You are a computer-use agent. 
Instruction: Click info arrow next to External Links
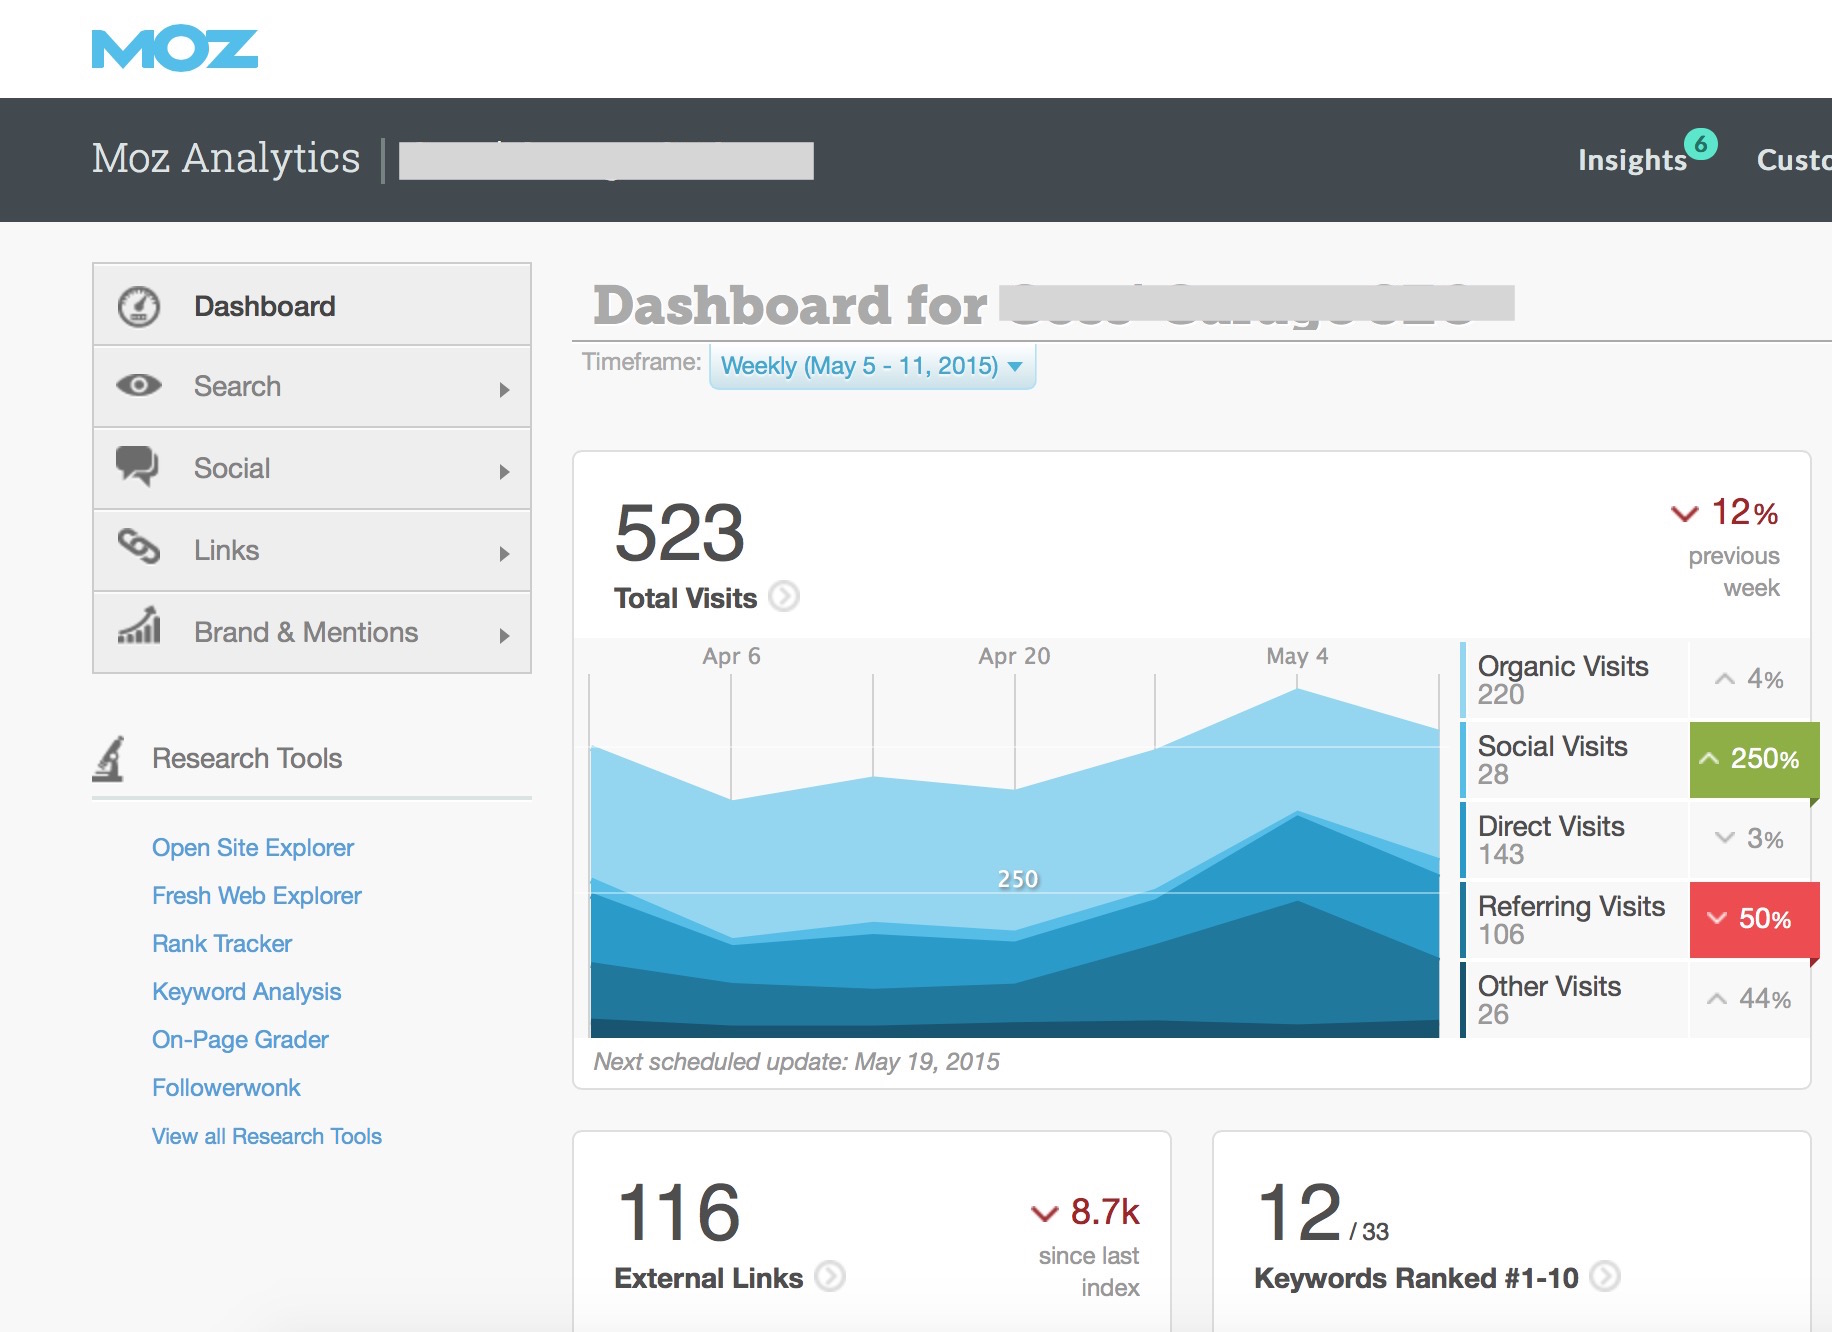[x=830, y=1276]
